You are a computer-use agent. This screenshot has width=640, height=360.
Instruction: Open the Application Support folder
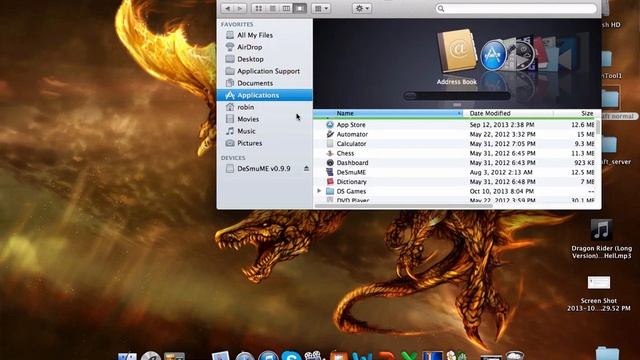(264, 71)
